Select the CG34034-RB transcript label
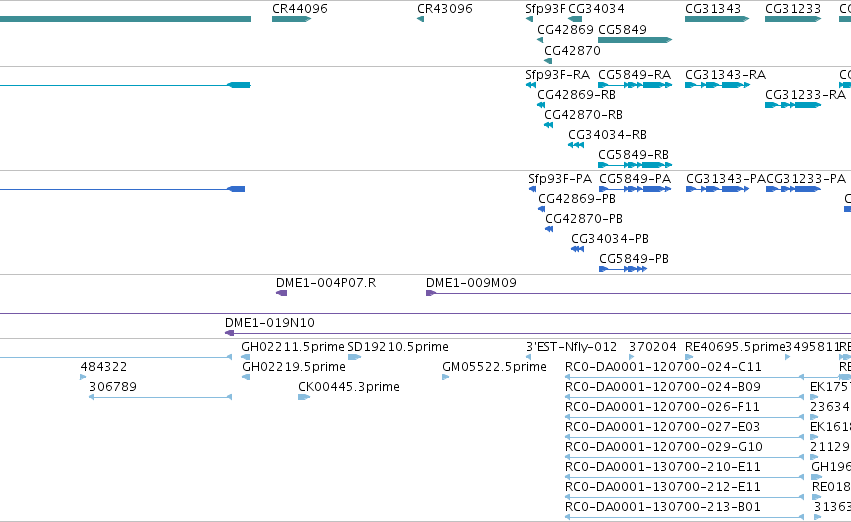Screen dimensions: 851x522 (607, 135)
